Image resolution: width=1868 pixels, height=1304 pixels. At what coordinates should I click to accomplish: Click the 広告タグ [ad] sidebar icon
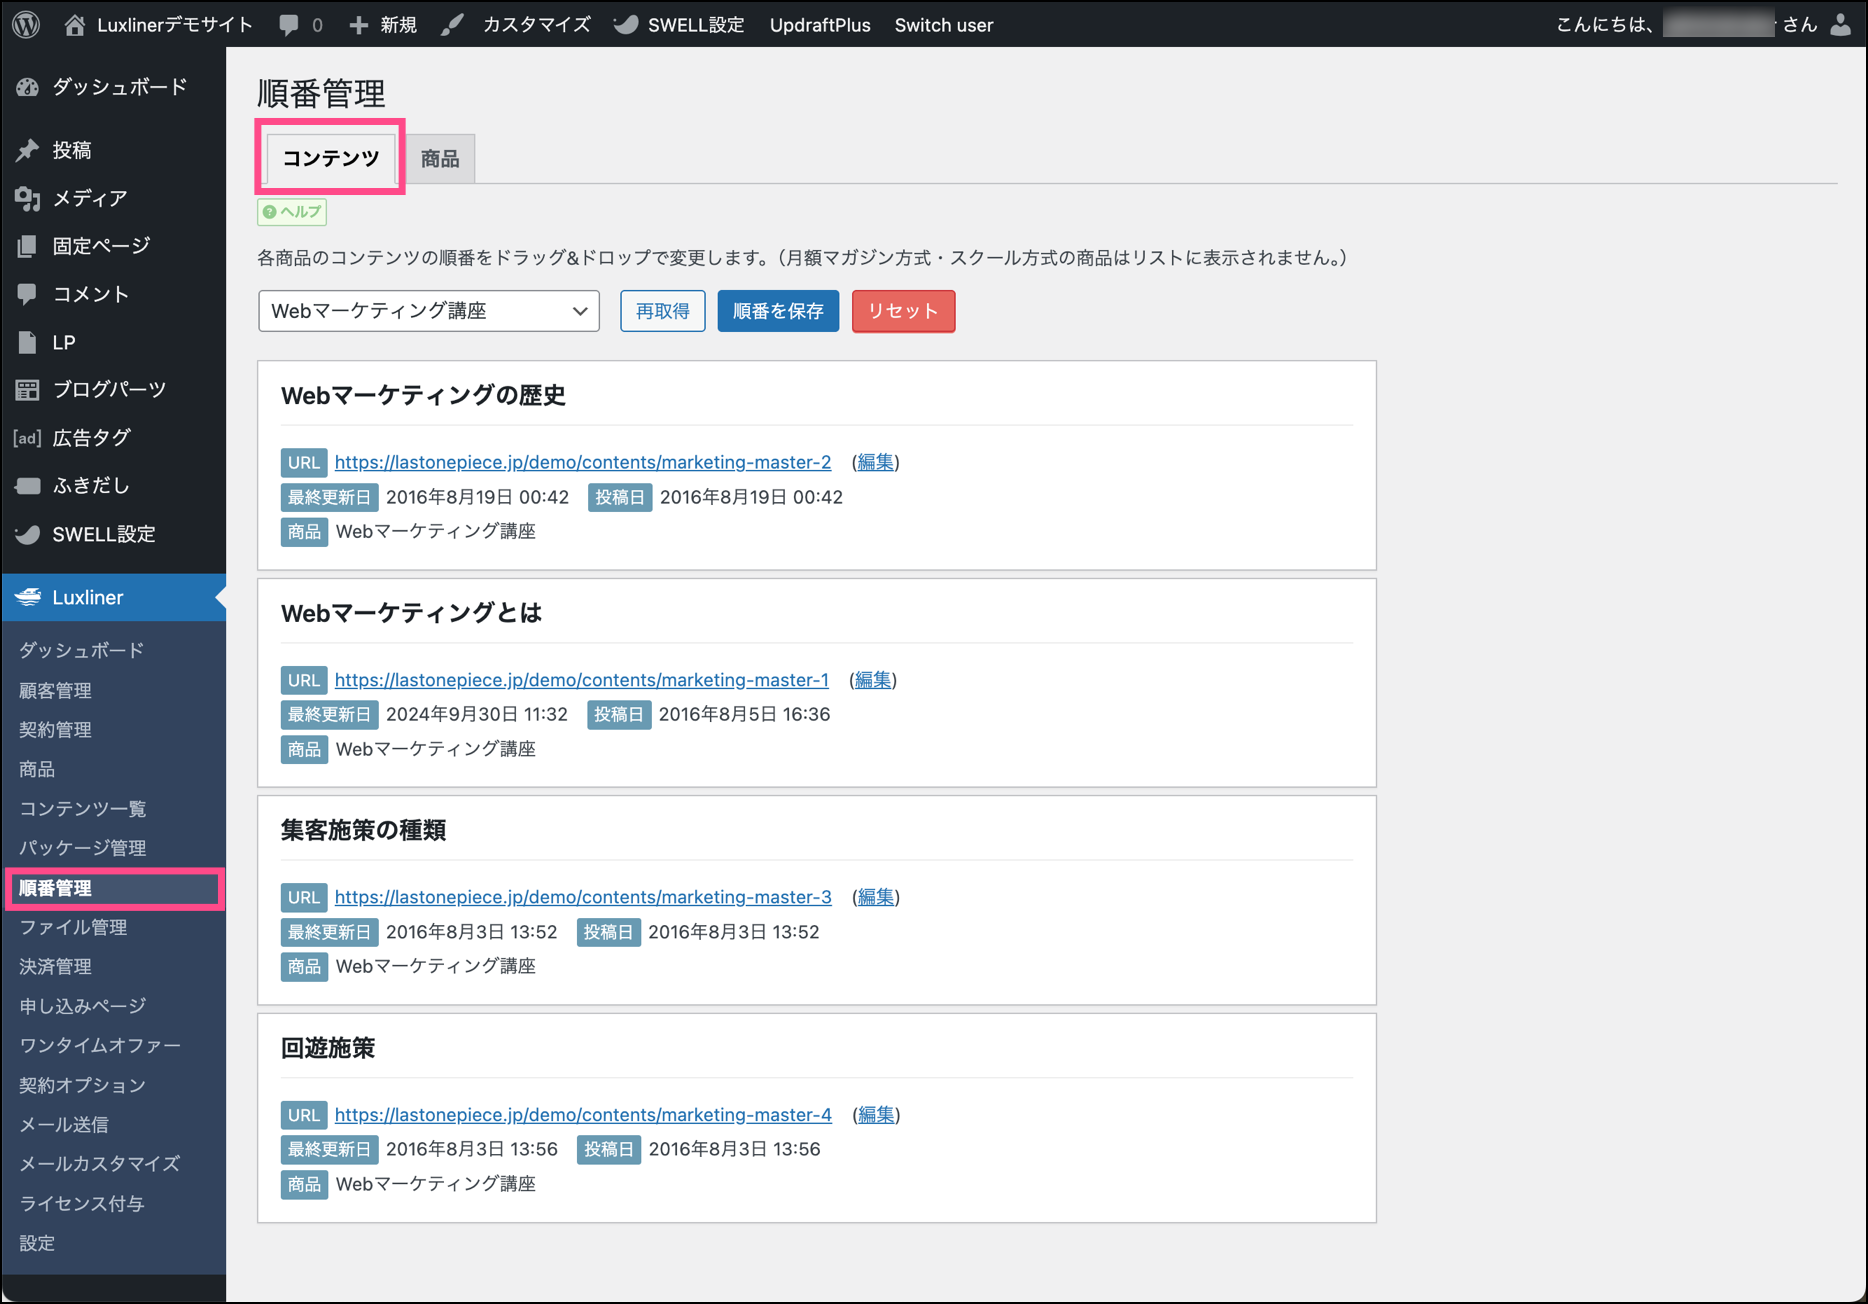point(27,438)
